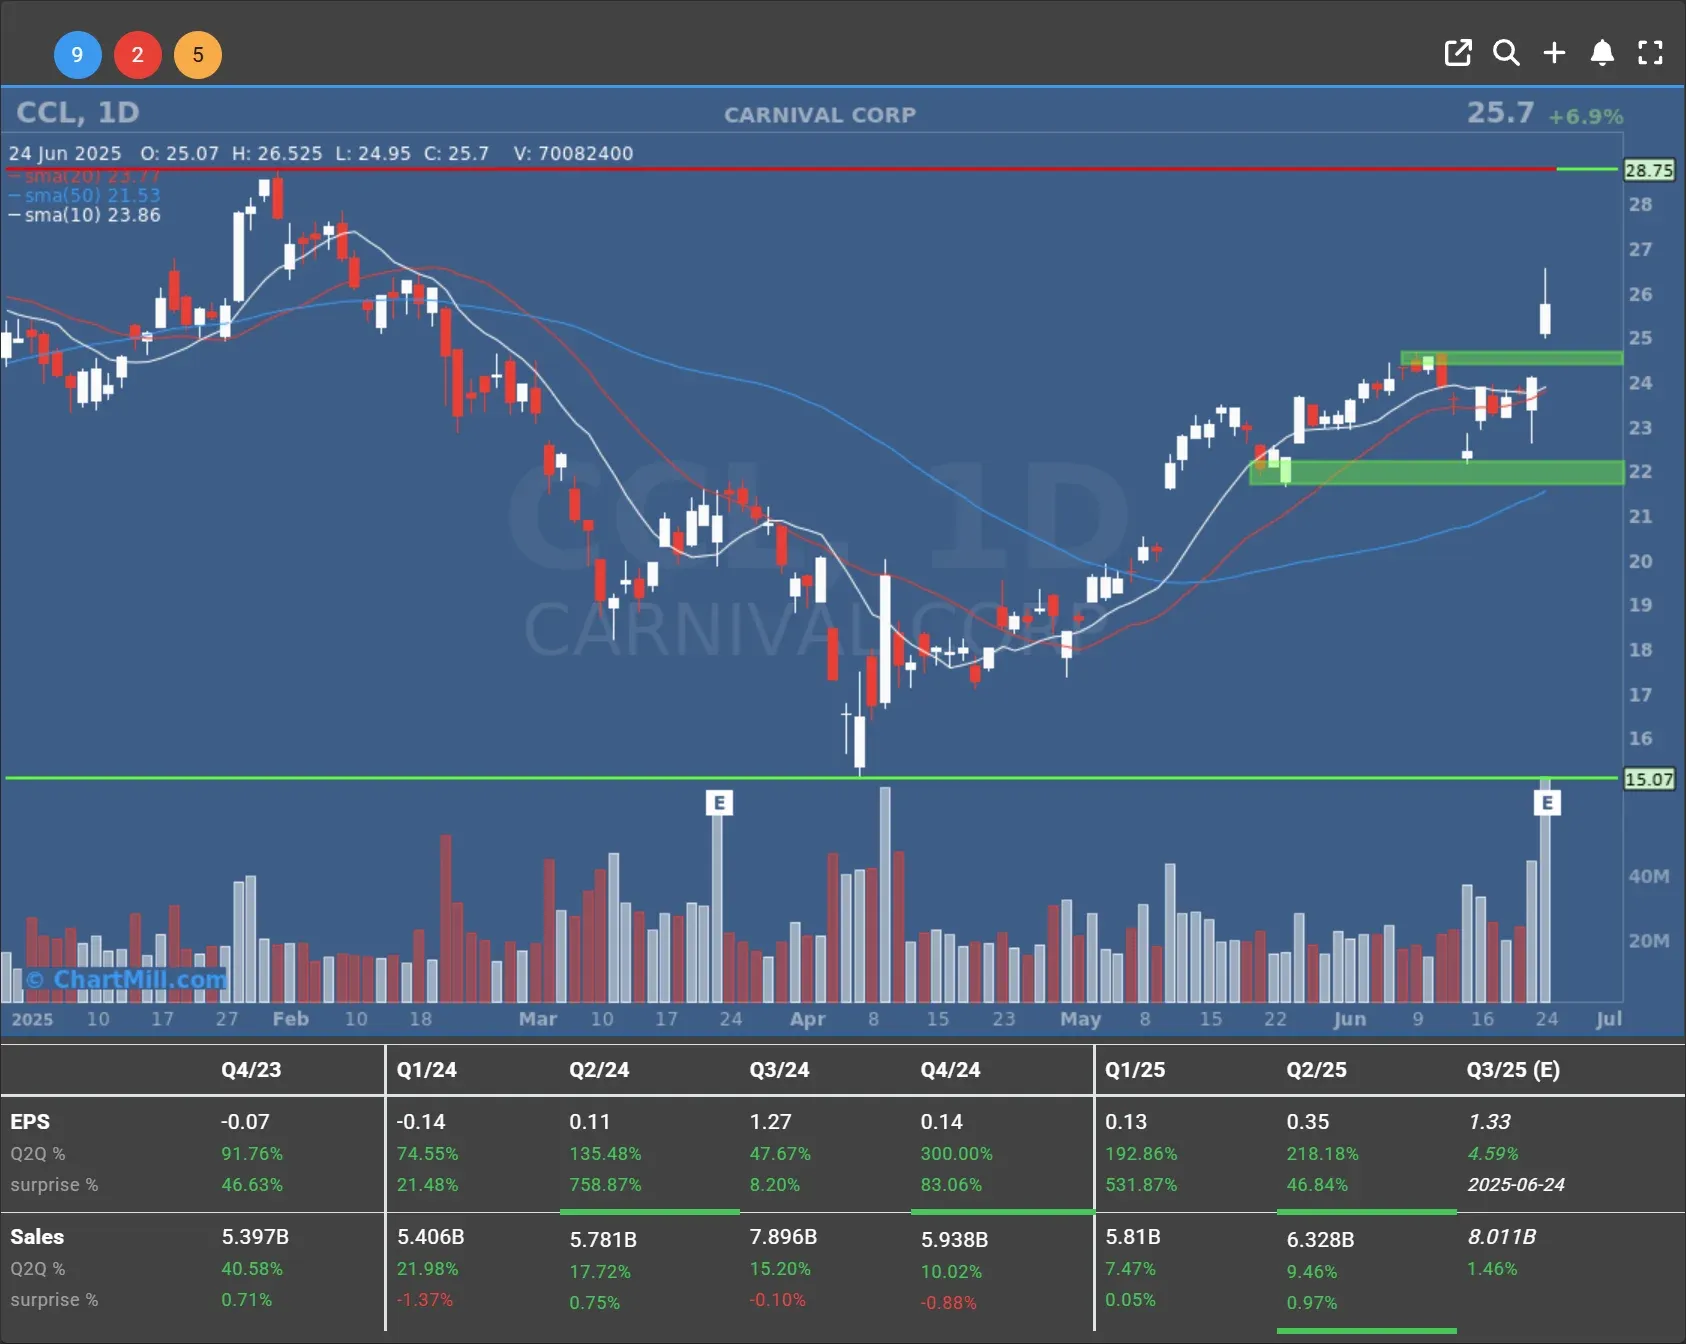
Task: Click the EPS surprise 758.87%
Action: 605,1185
